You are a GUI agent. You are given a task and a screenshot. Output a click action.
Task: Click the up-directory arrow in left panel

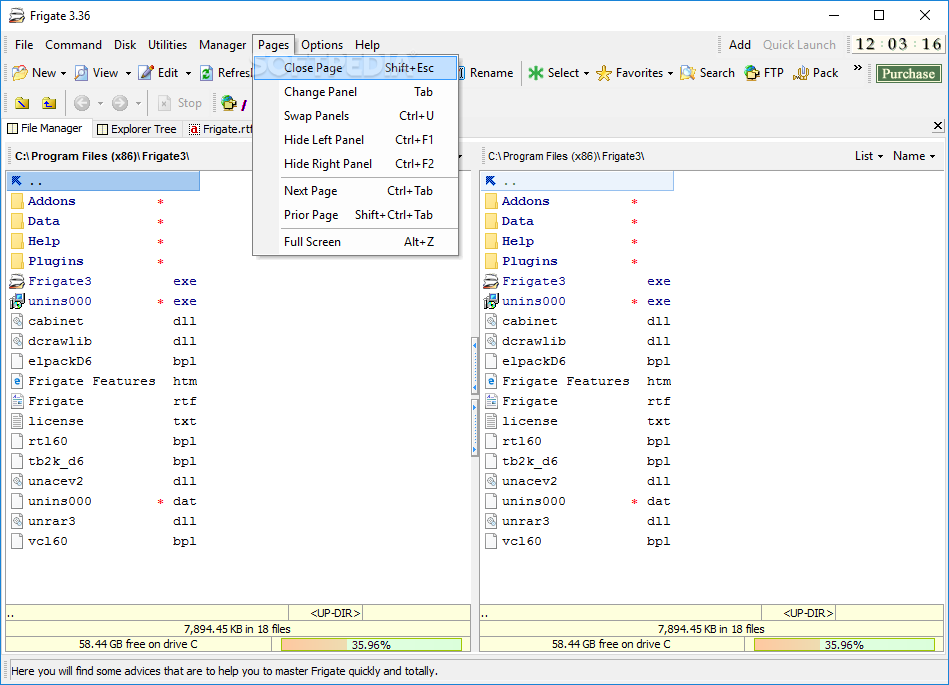pos(16,181)
